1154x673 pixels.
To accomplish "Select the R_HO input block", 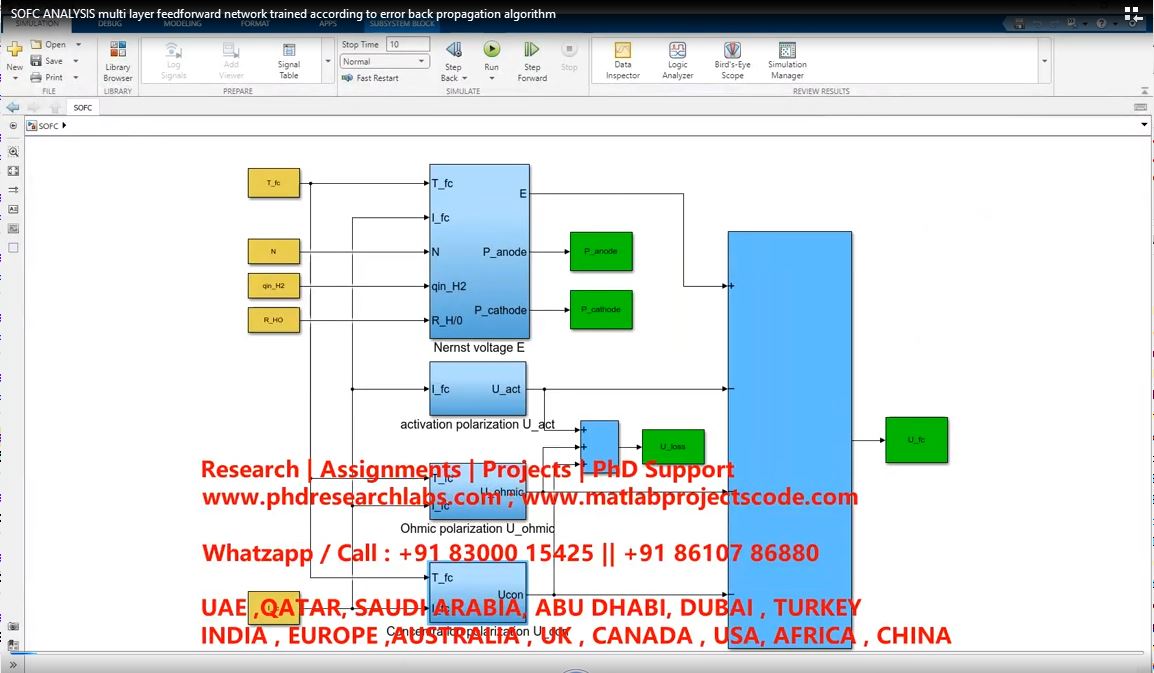I will [x=274, y=320].
